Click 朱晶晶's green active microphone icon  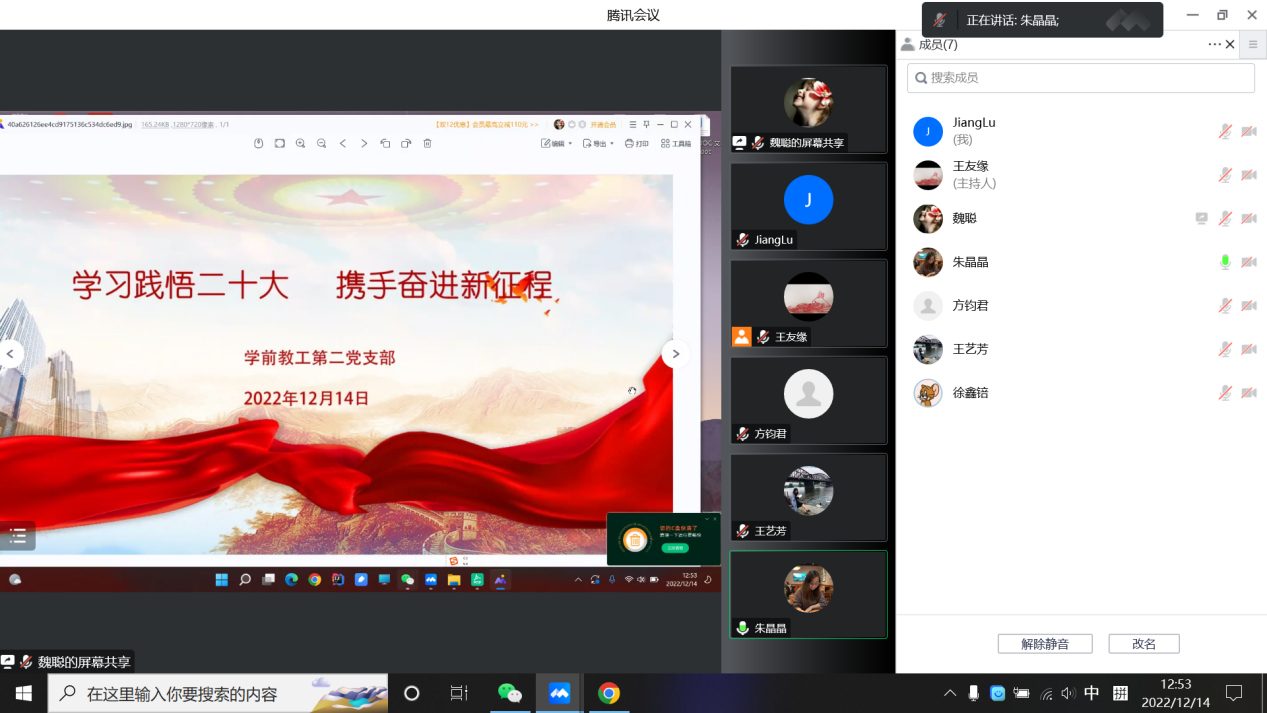click(x=1225, y=262)
